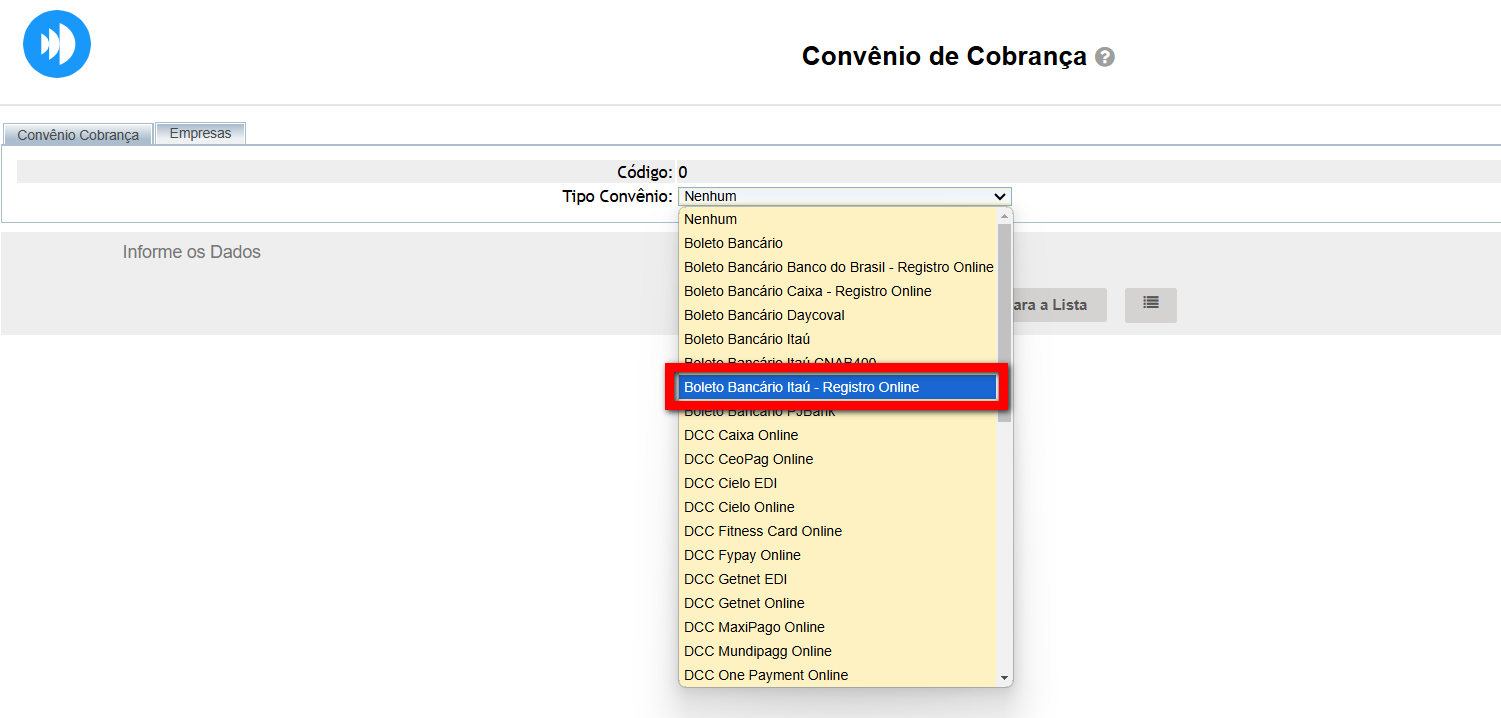Pick DCC MaxiPago Online option
The image size is (1501, 718).
tap(838, 627)
